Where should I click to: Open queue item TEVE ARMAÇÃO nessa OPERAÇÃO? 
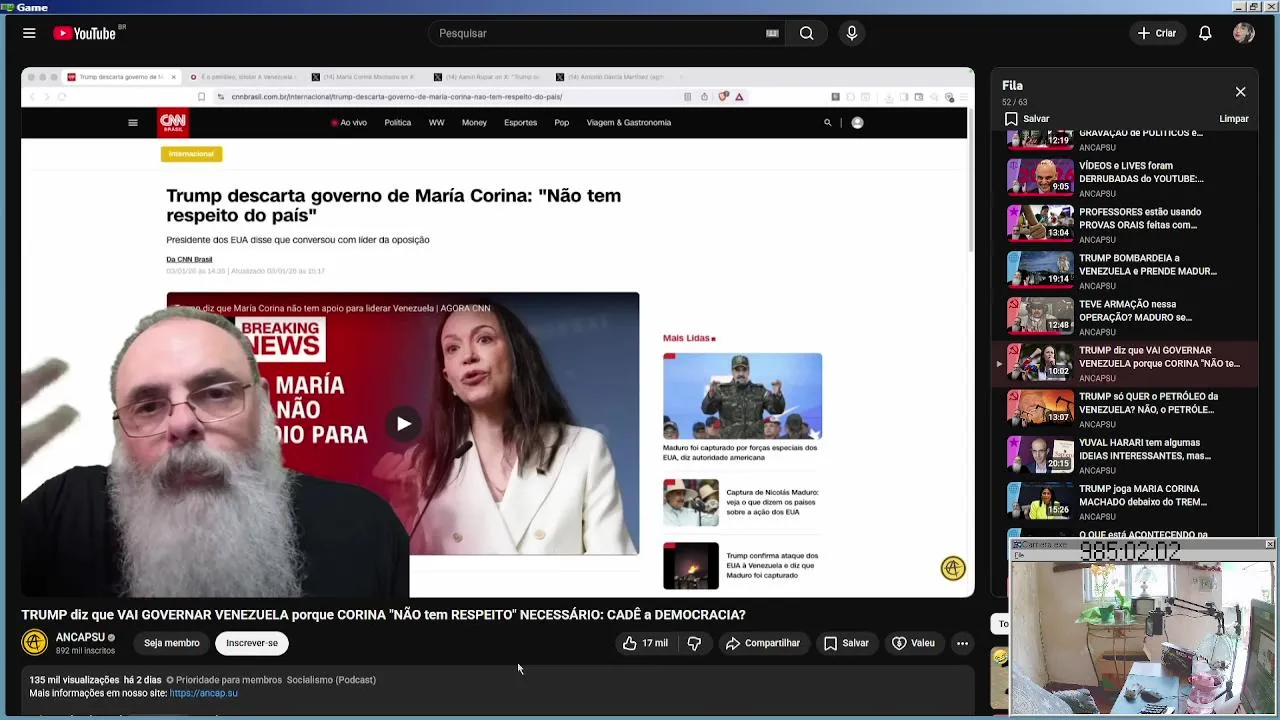click(1127, 316)
